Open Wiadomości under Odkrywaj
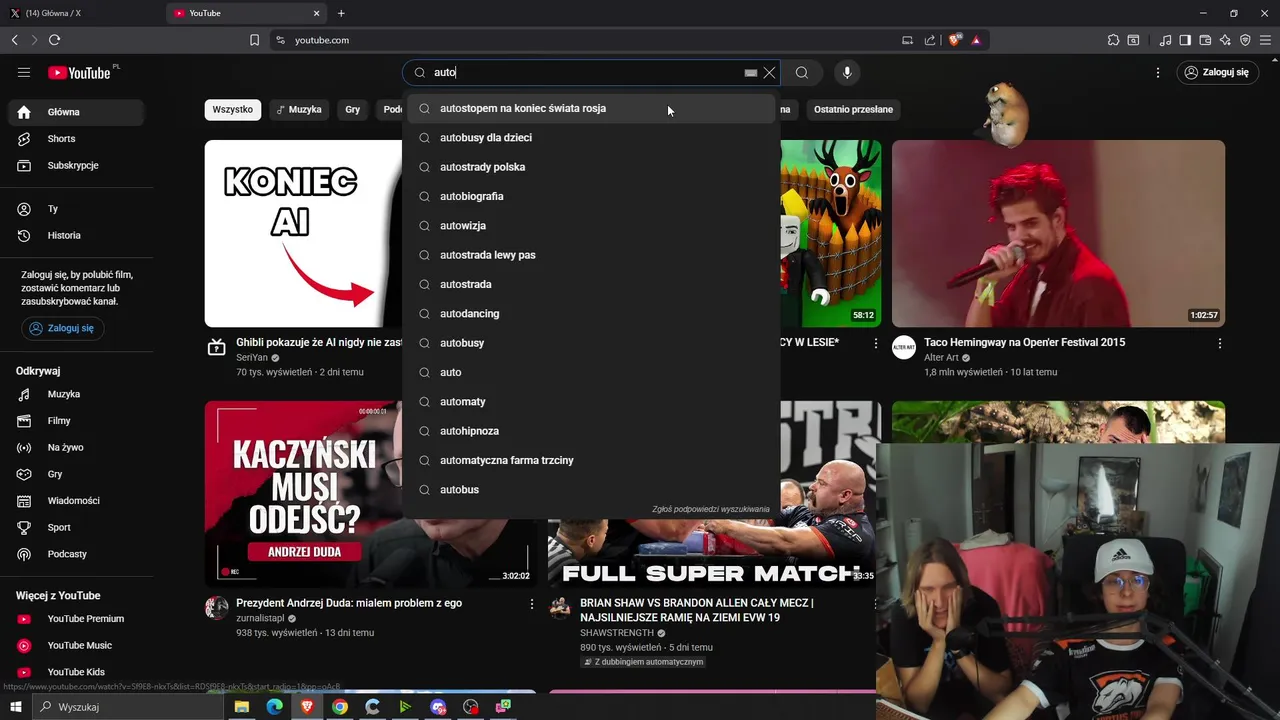This screenshot has height=720, width=1280. 76,500
